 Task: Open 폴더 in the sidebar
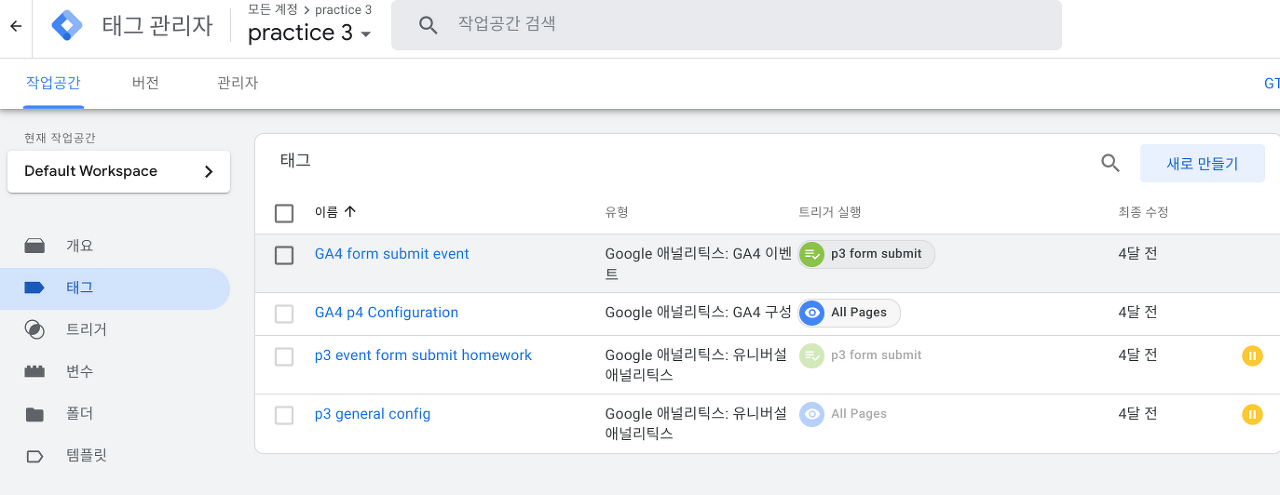(115, 414)
